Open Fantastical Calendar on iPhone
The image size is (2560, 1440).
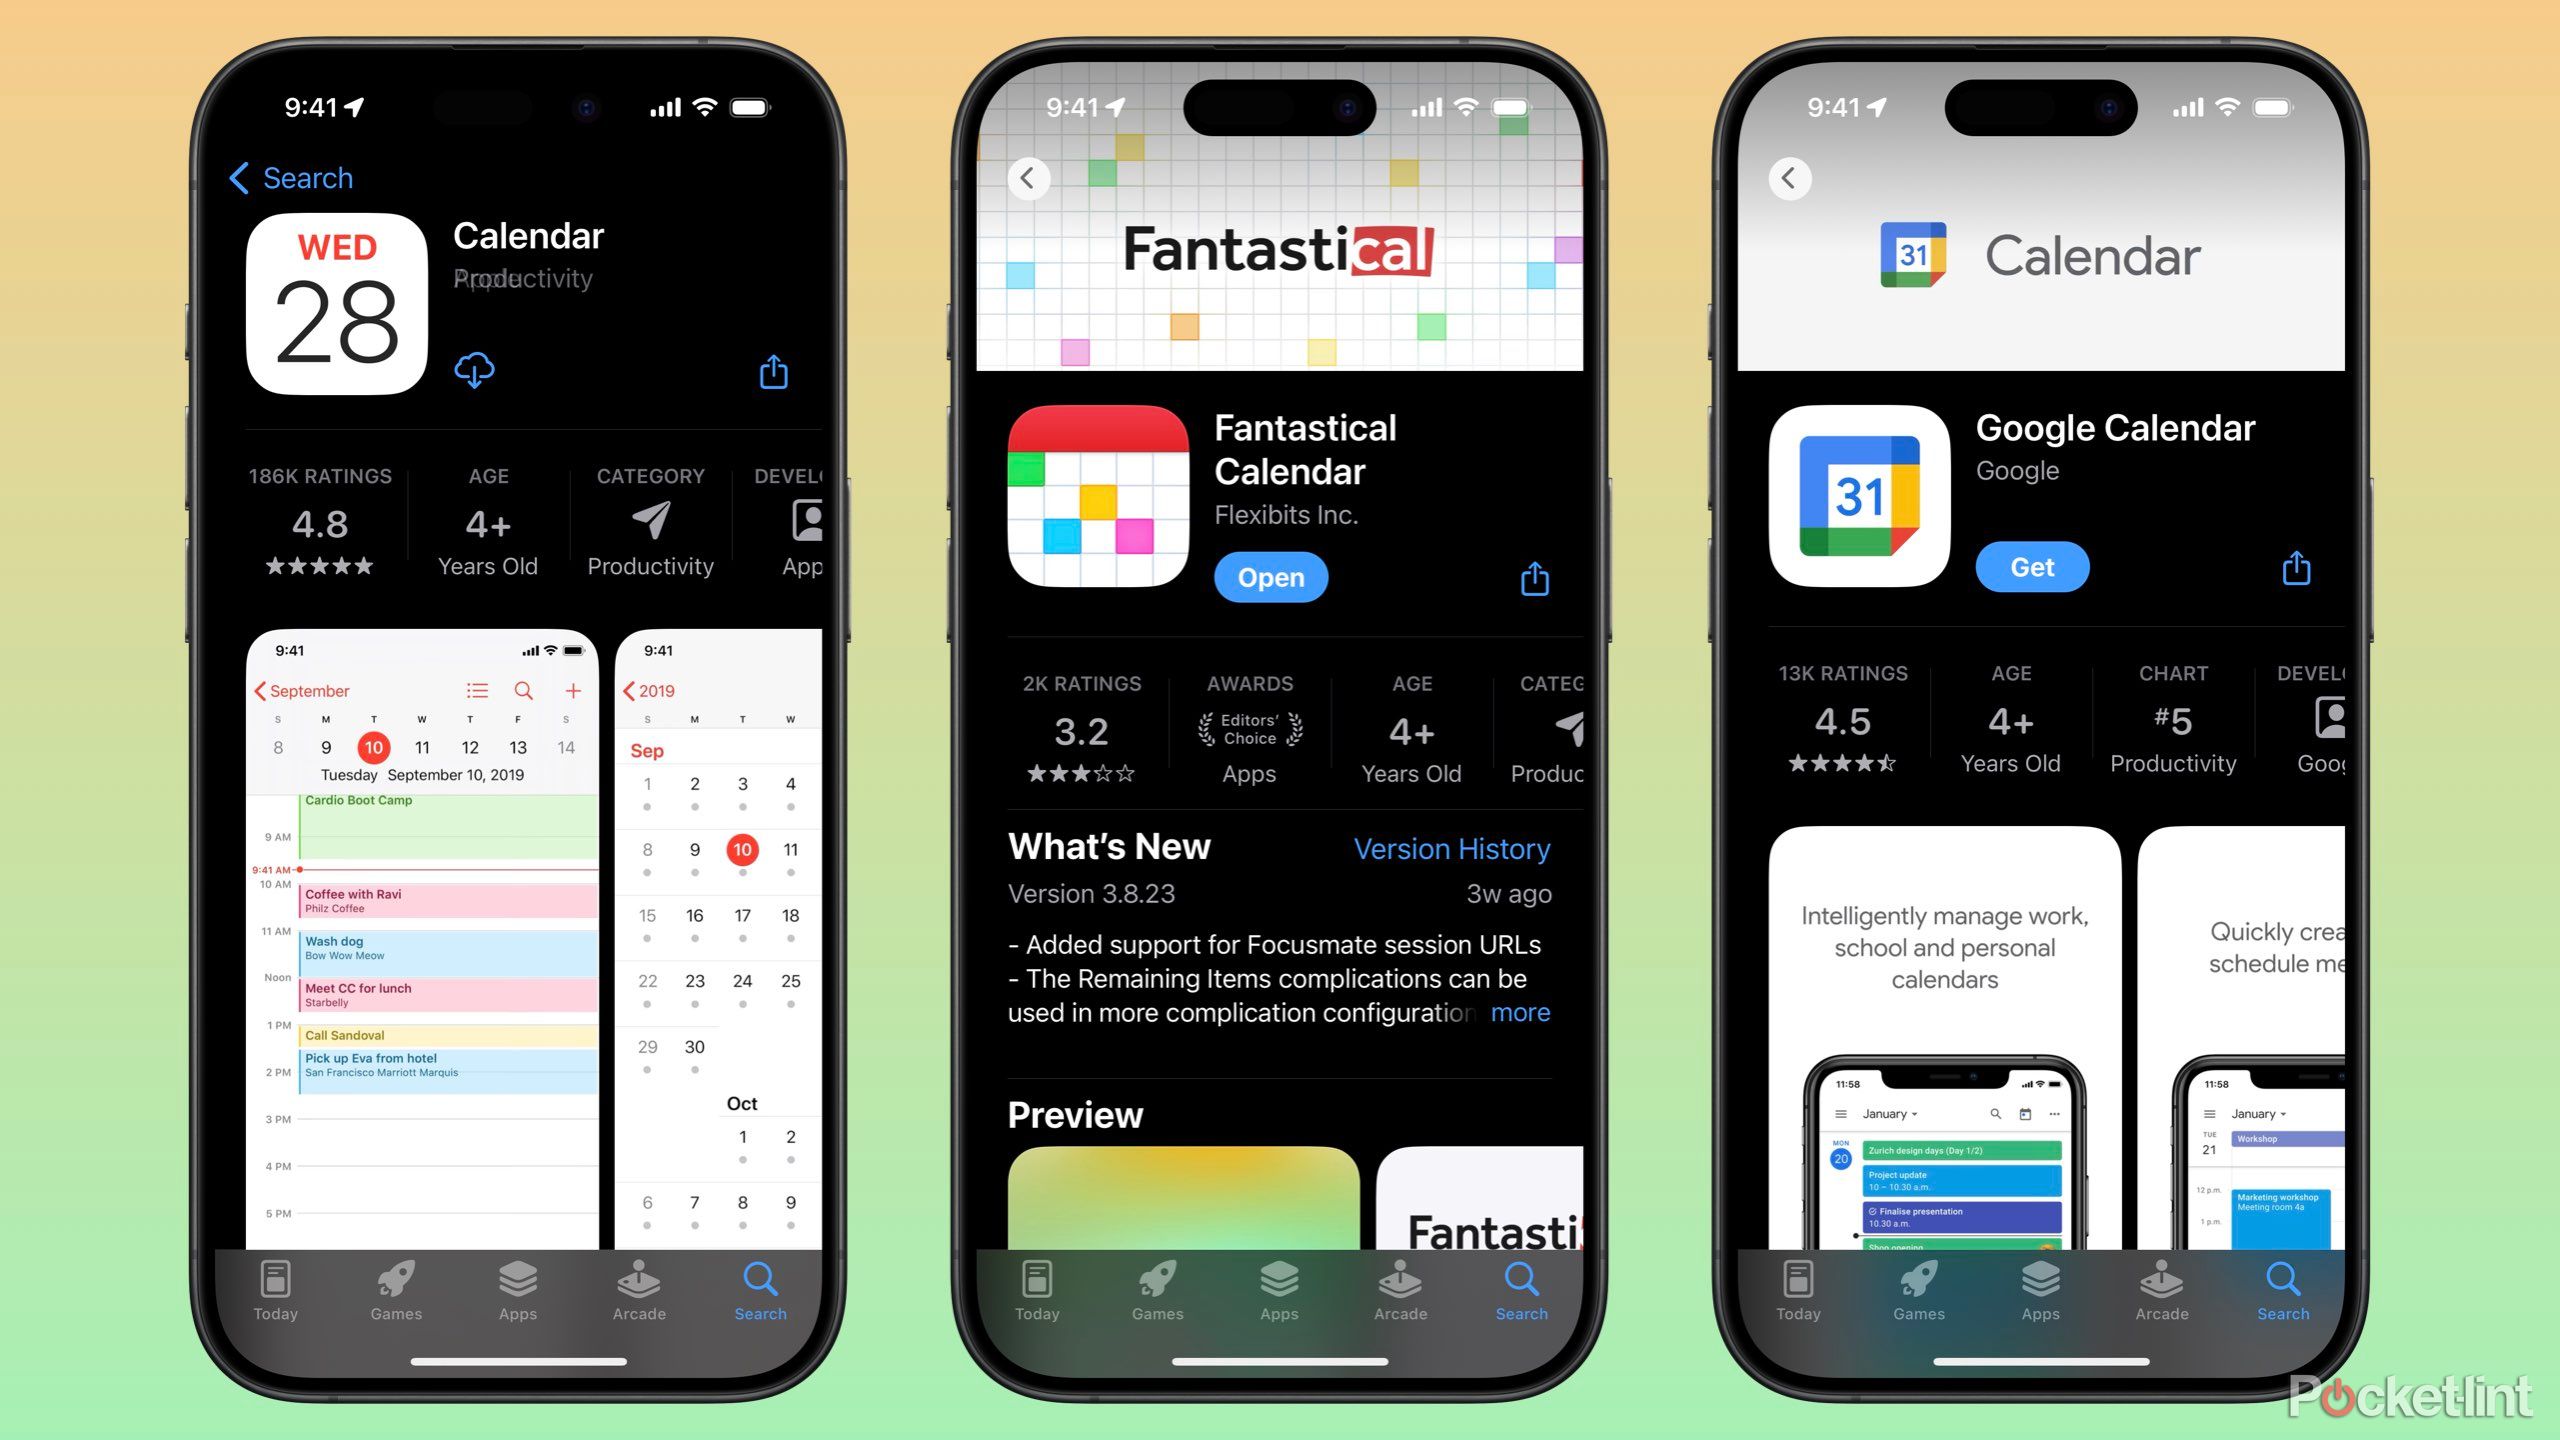1269,575
